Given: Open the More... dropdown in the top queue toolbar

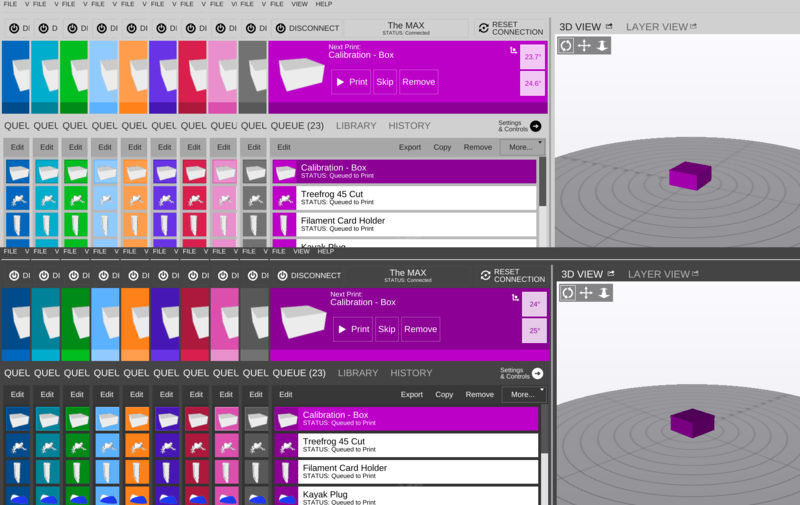Looking at the screenshot, I should 520,147.
